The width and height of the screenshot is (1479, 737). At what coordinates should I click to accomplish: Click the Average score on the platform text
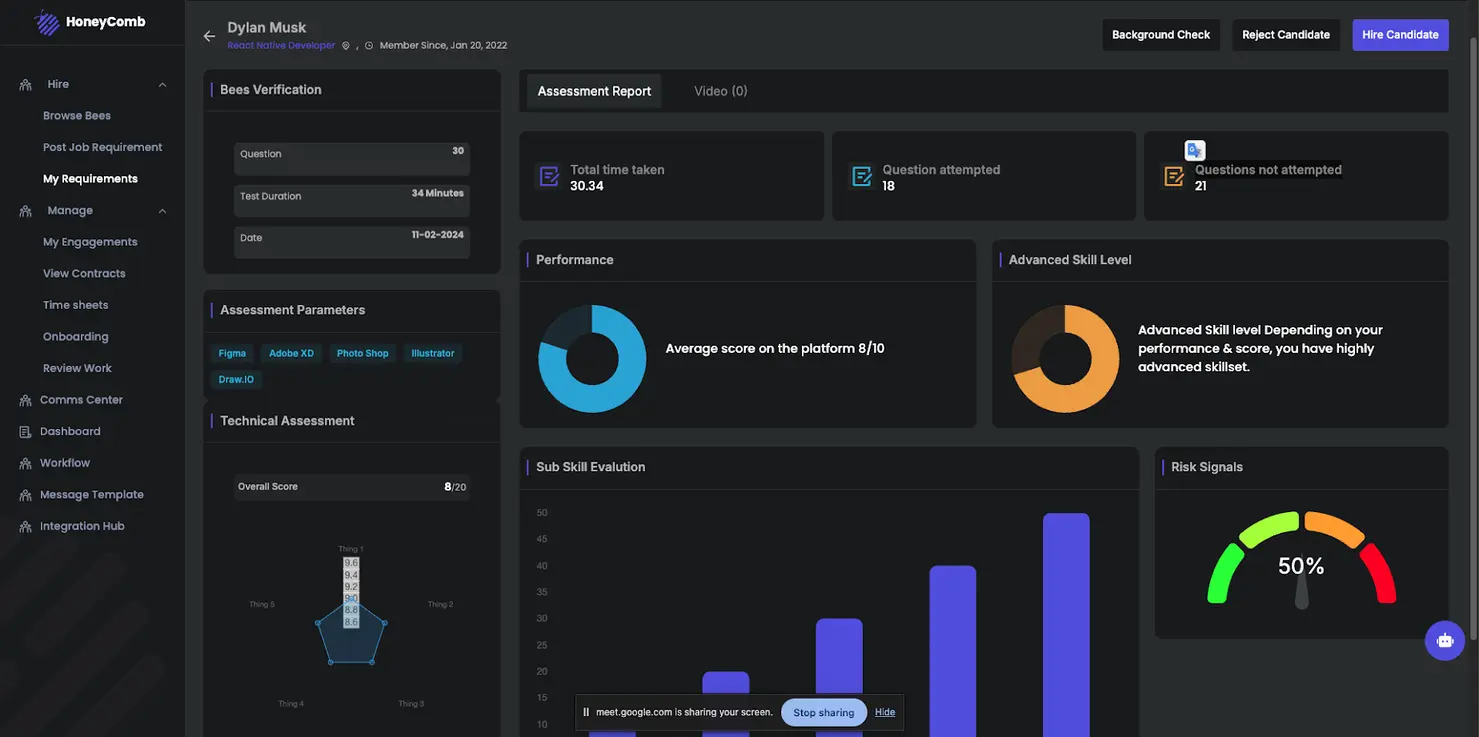click(775, 349)
